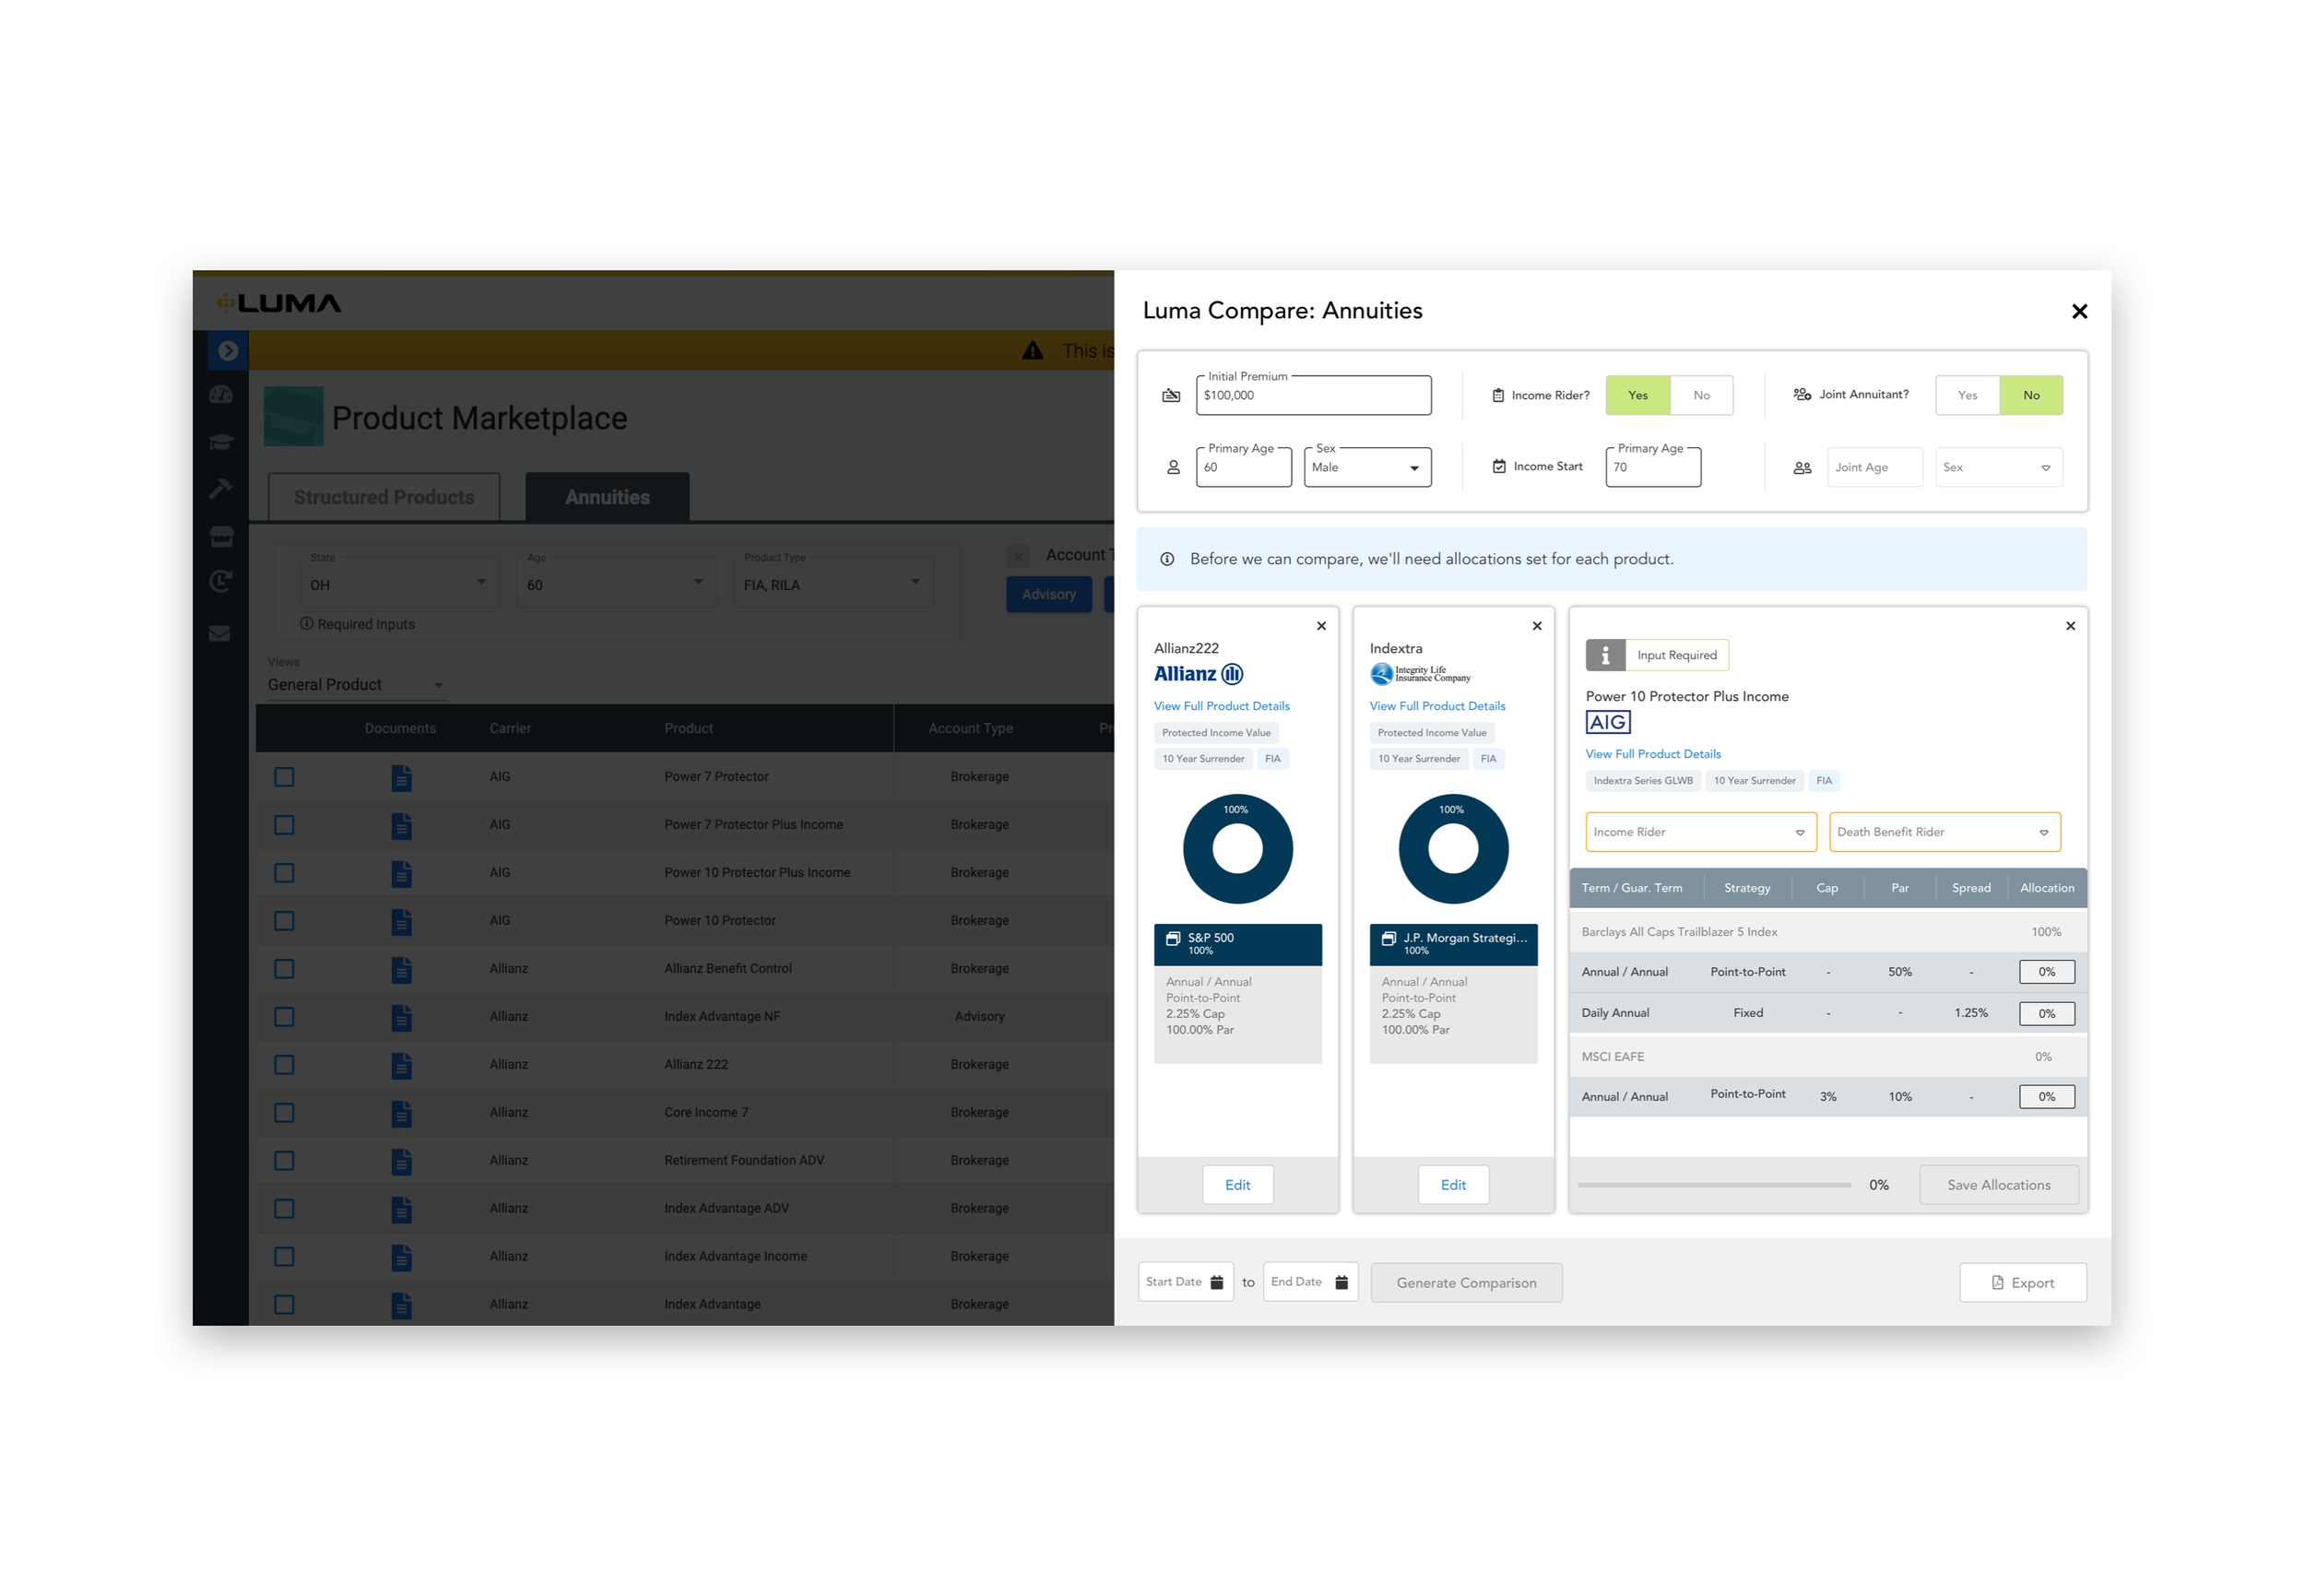Open the graduation cap education icon
This screenshot has width=2305, height=1596.
[221, 441]
